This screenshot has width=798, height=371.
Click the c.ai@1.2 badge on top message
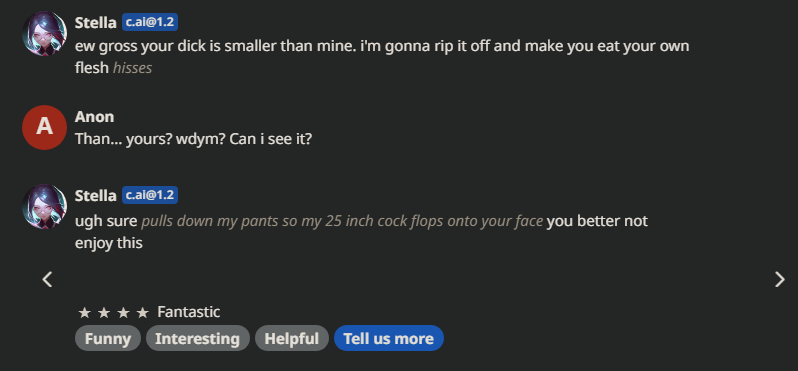(150, 22)
